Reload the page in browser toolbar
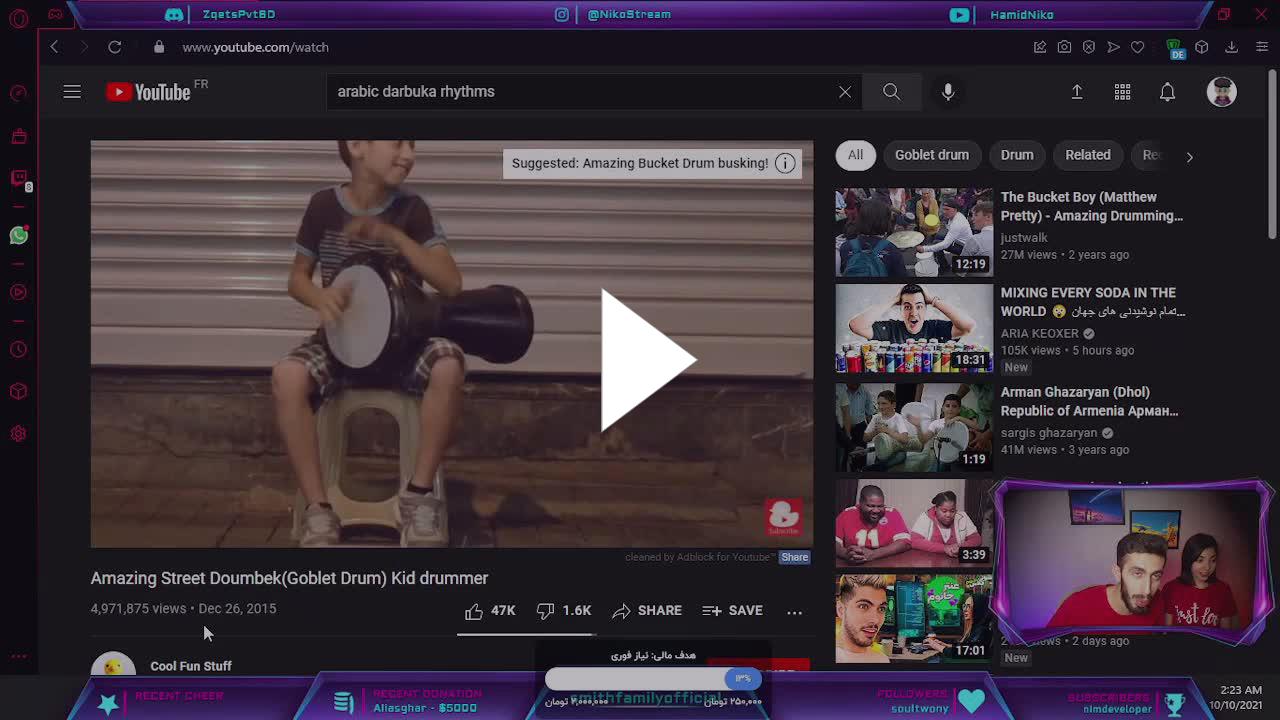Image resolution: width=1280 pixels, height=720 pixels. pos(115,47)
